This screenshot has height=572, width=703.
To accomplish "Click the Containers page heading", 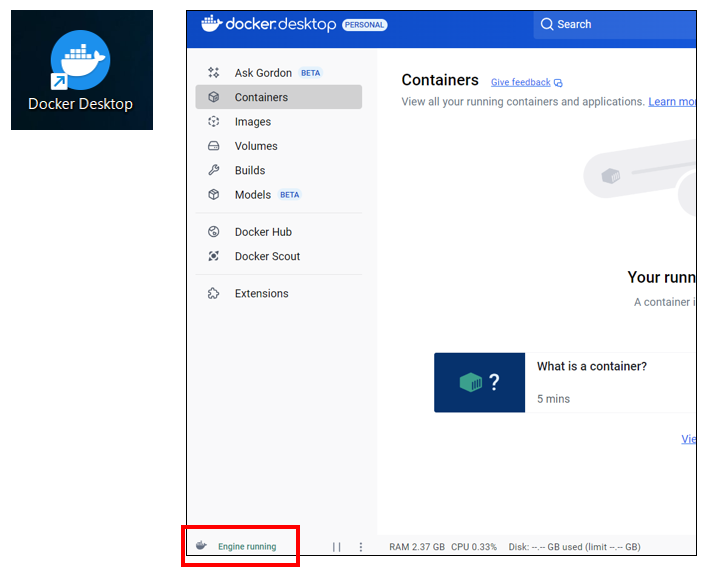I will tap(440, 80).
